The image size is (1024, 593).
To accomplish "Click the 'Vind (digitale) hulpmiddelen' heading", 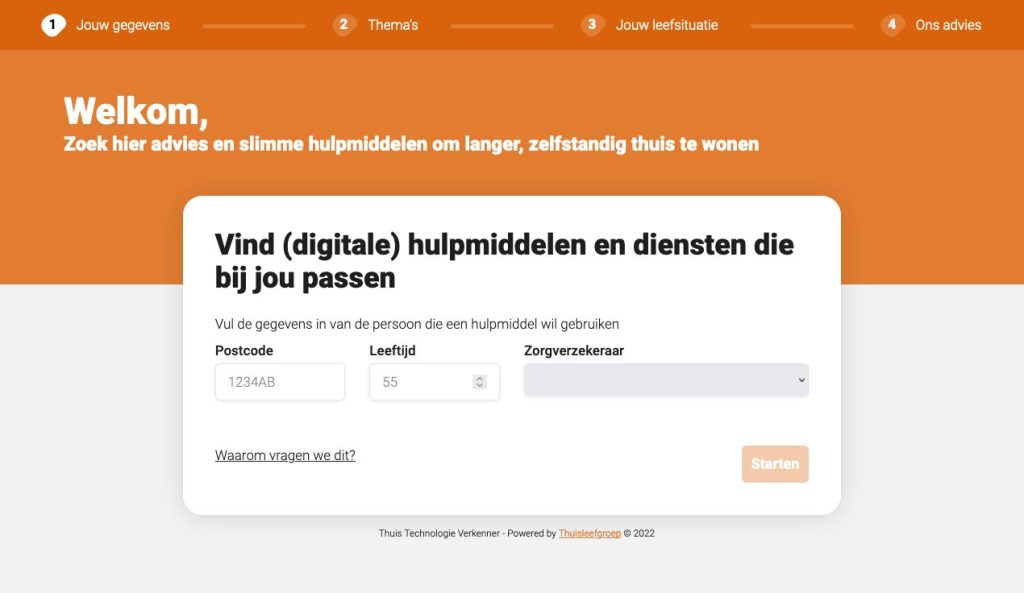I will pyautogui.click(x=504, y=261).
